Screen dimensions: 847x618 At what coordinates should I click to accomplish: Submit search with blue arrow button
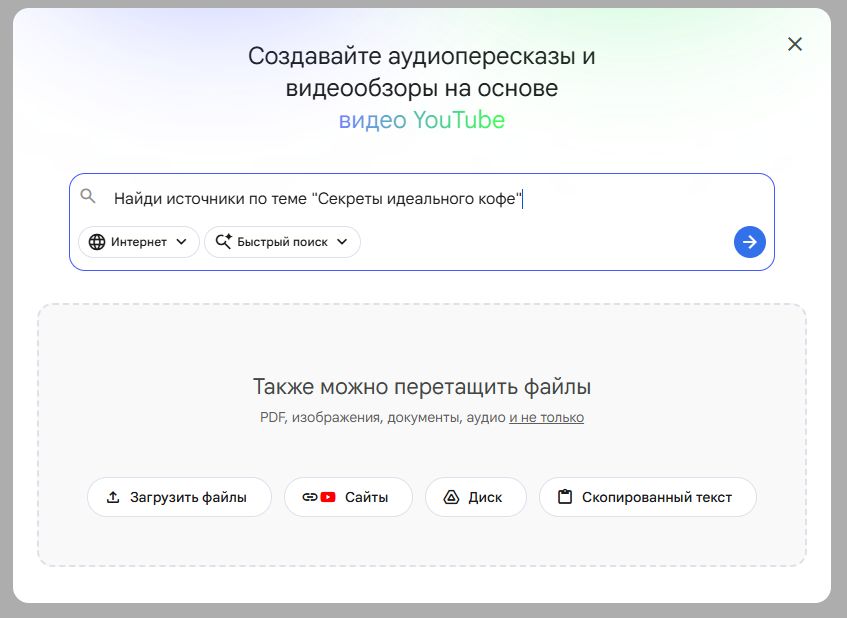[x=749, y=242]
